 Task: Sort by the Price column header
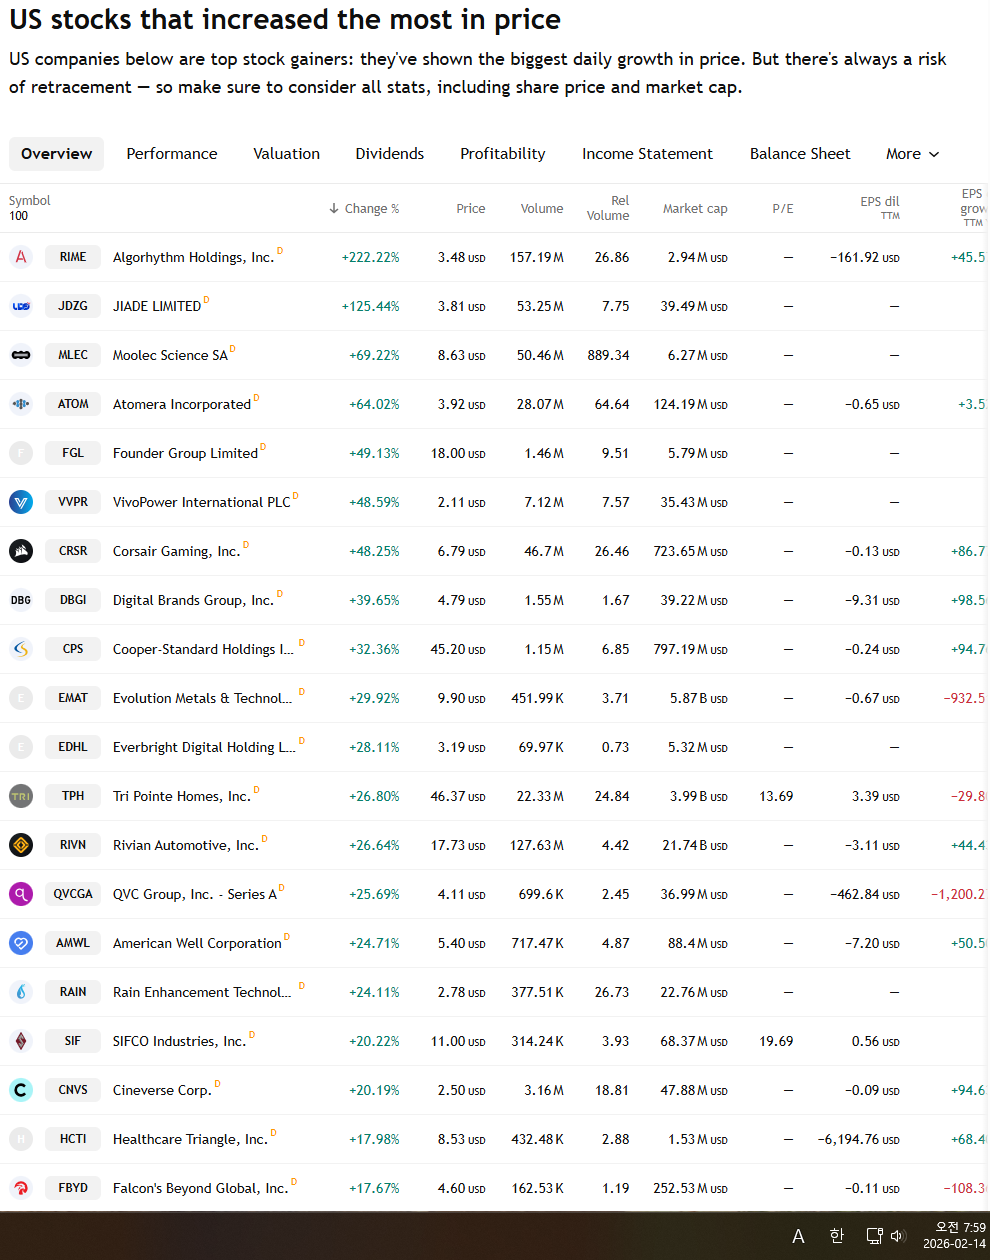[470, 209]
